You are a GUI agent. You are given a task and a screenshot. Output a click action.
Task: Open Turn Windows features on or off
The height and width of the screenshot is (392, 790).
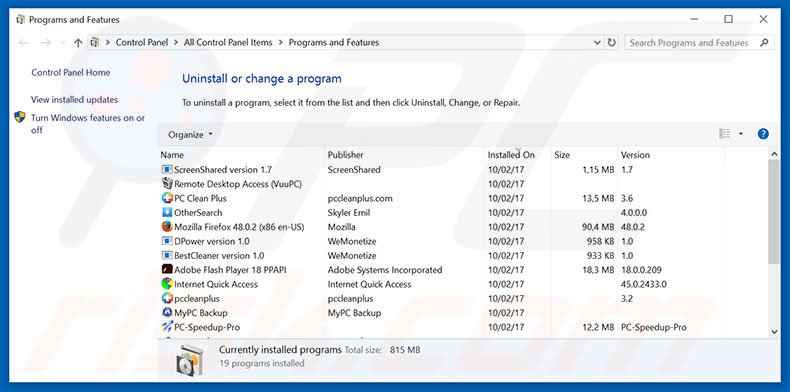click(88, 123)
